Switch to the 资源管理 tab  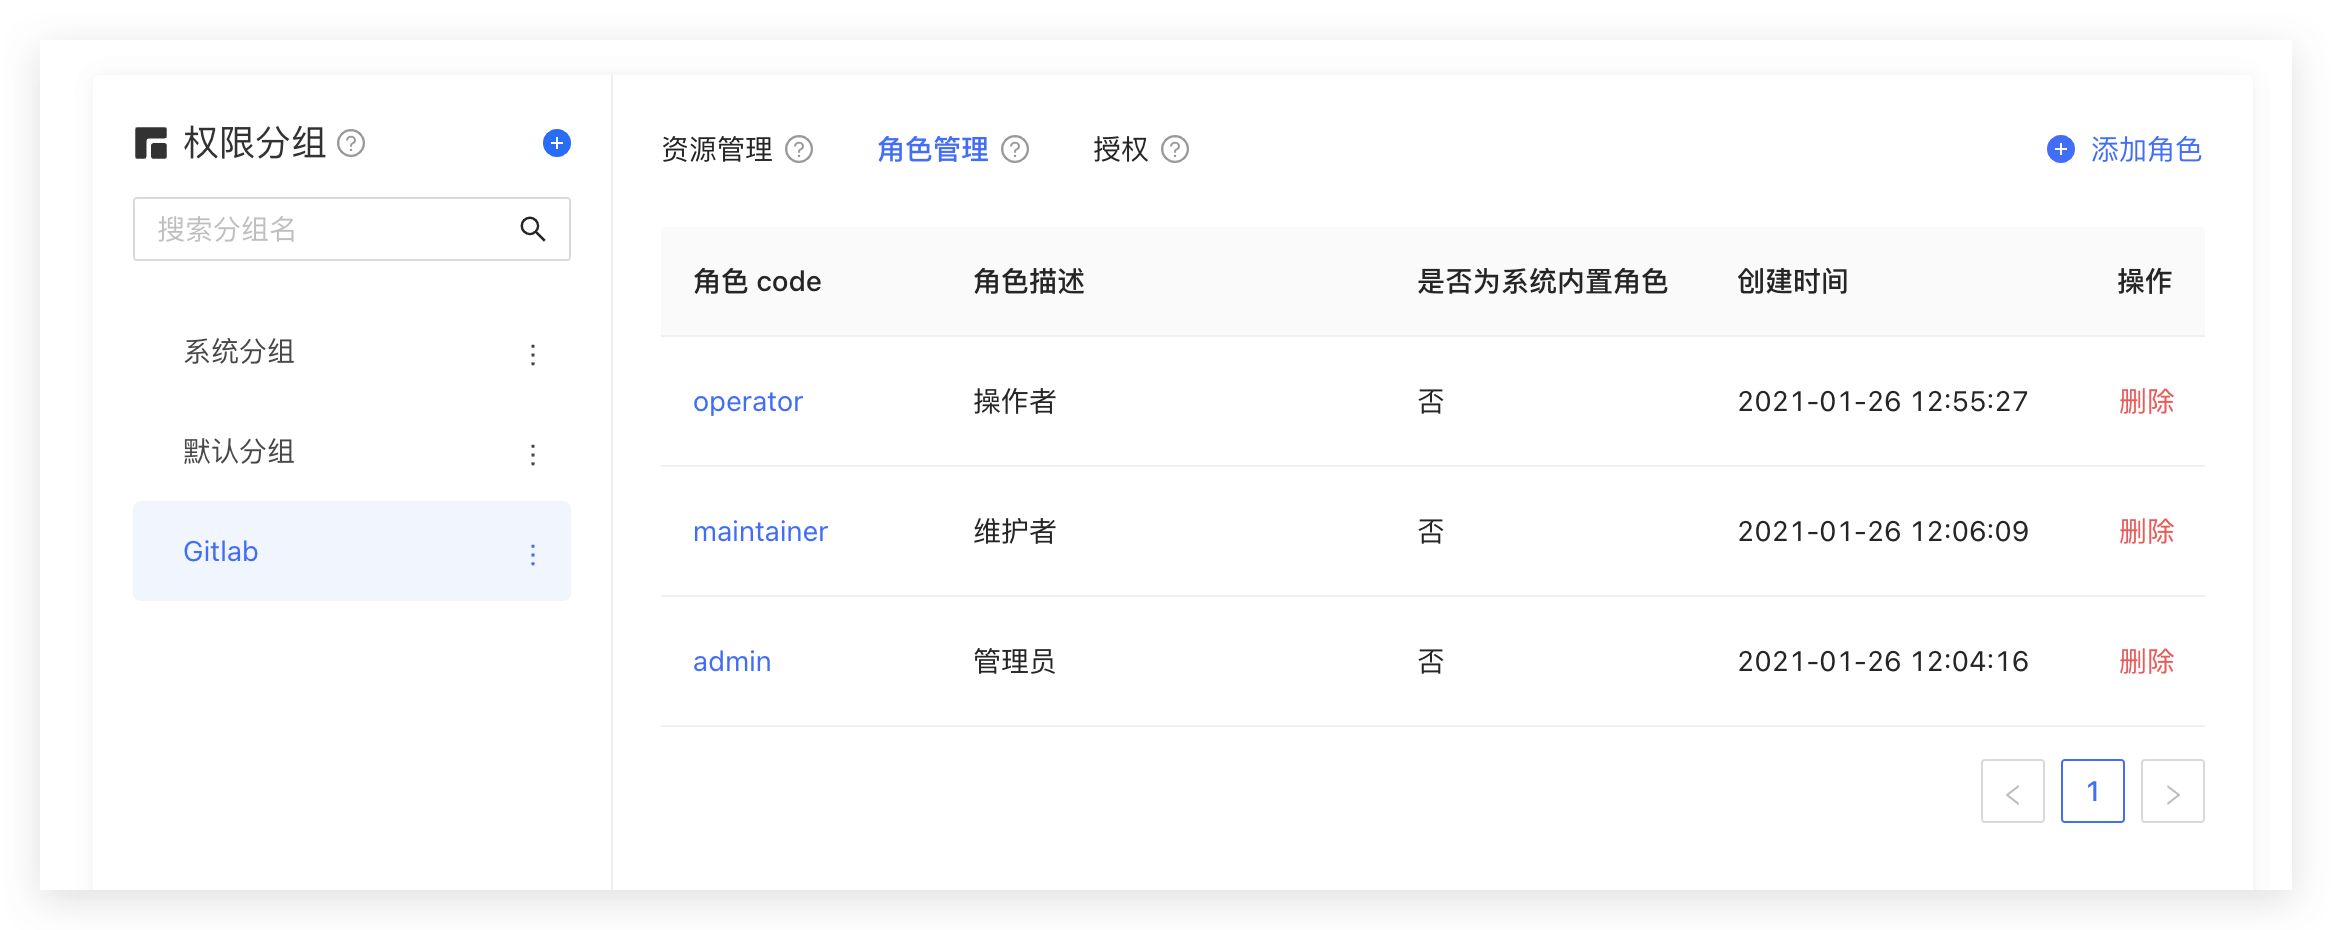coord(717,149)
